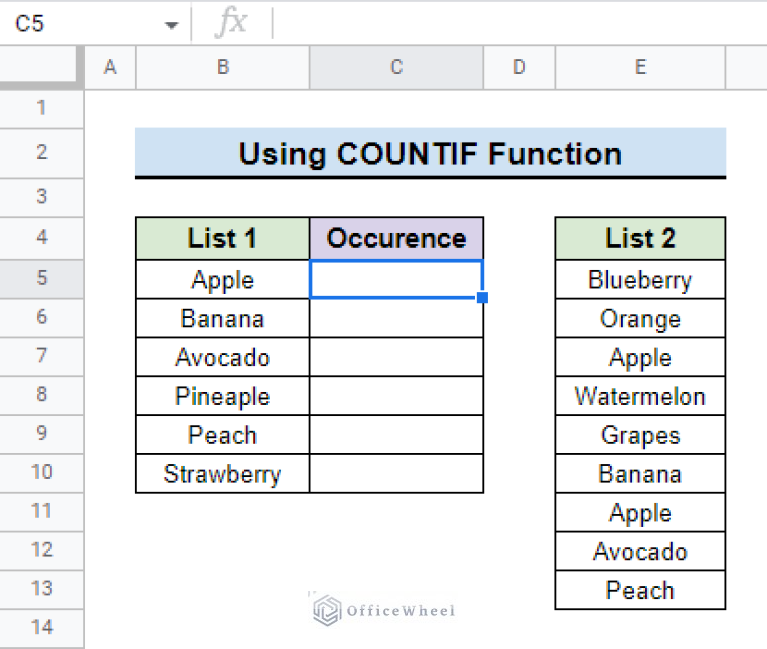The height and width of the screenshot is (649, 767).
Task: Select row 6 header
Action: 42,317
